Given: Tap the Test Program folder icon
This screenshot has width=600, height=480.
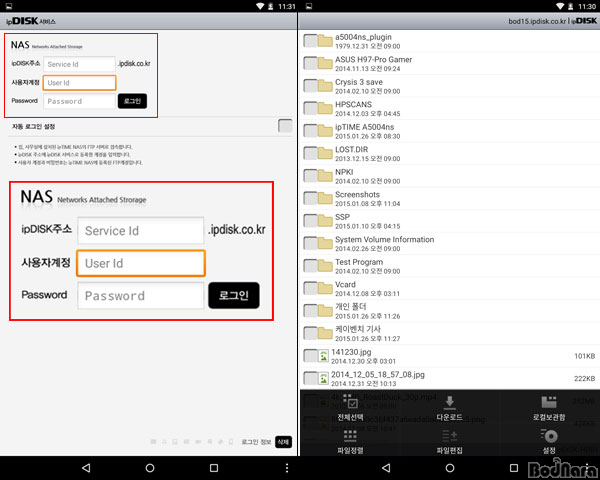Looking at the screenshot, I should click(325, 266).
